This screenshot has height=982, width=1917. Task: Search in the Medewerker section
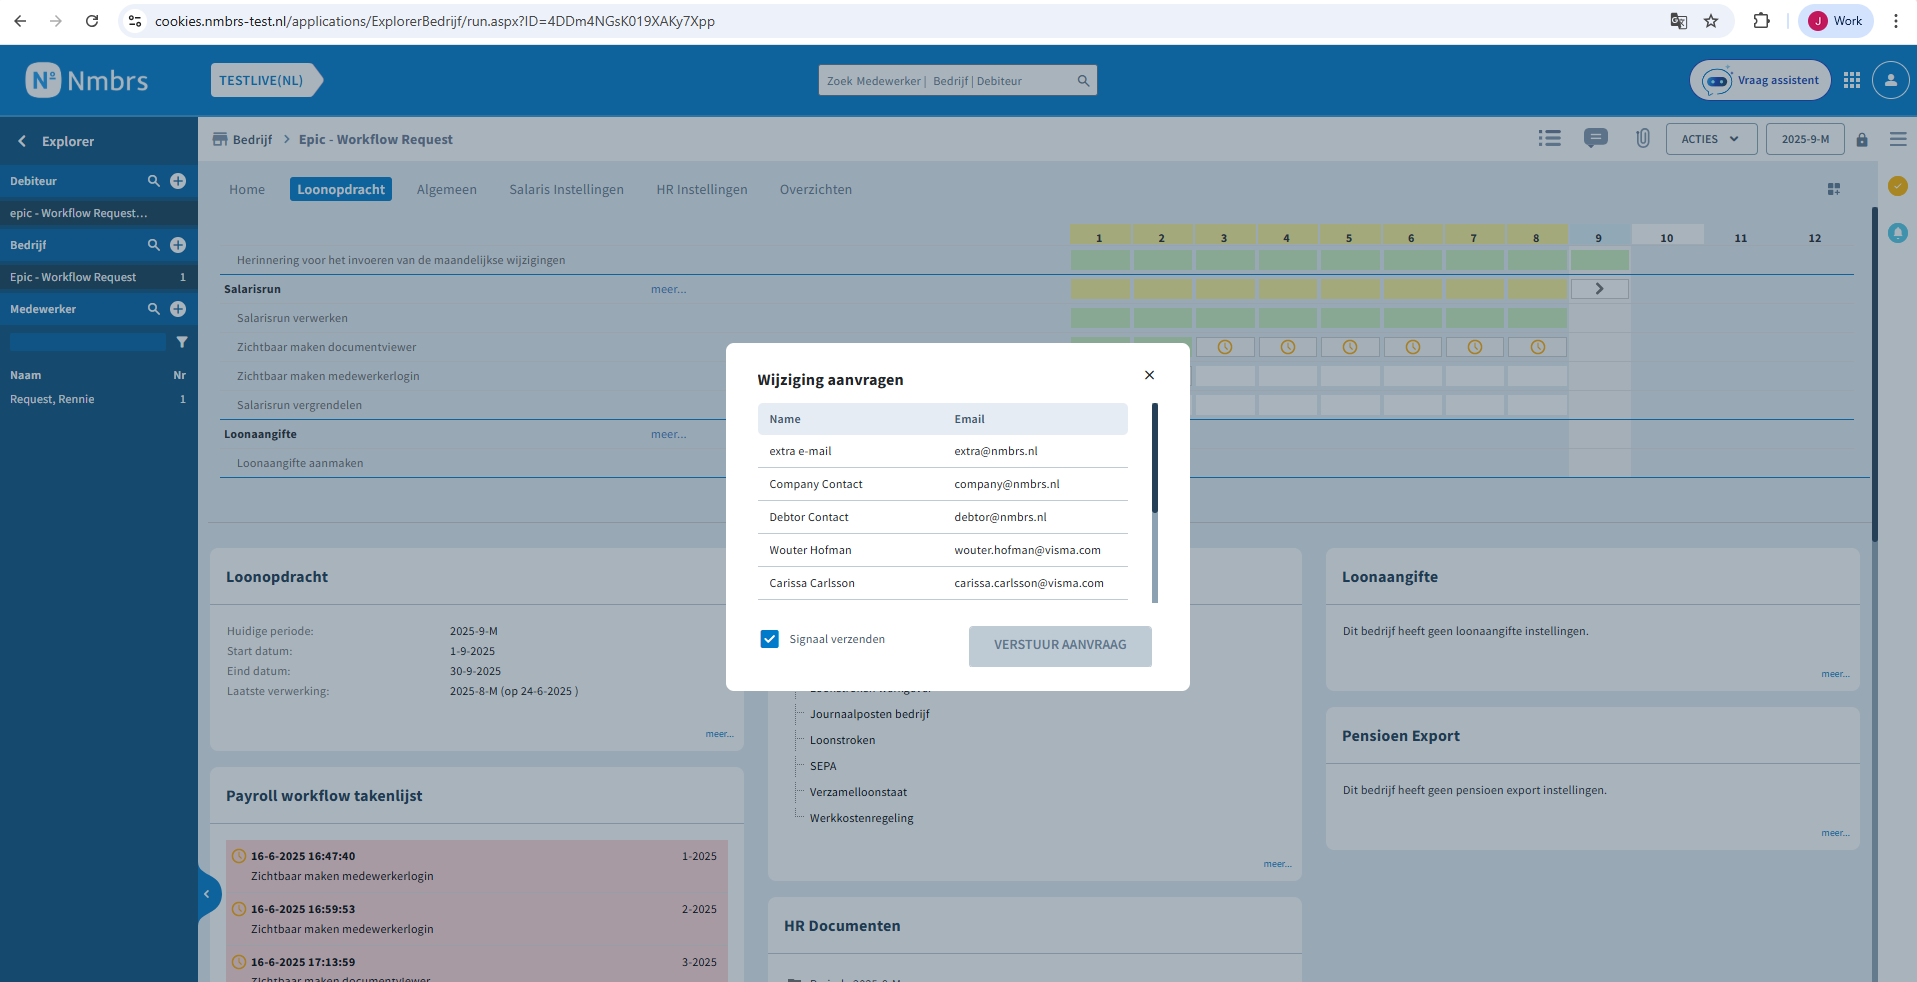[154, 309]
